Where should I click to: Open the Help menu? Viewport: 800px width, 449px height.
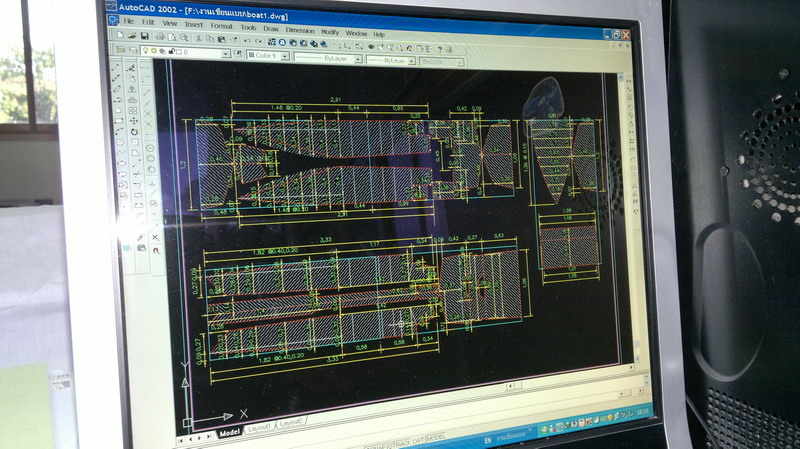point(379,35)
